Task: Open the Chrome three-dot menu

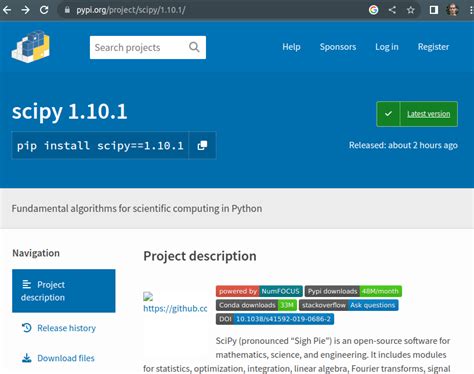Action: pyautogui.click(x=471, y=10)
